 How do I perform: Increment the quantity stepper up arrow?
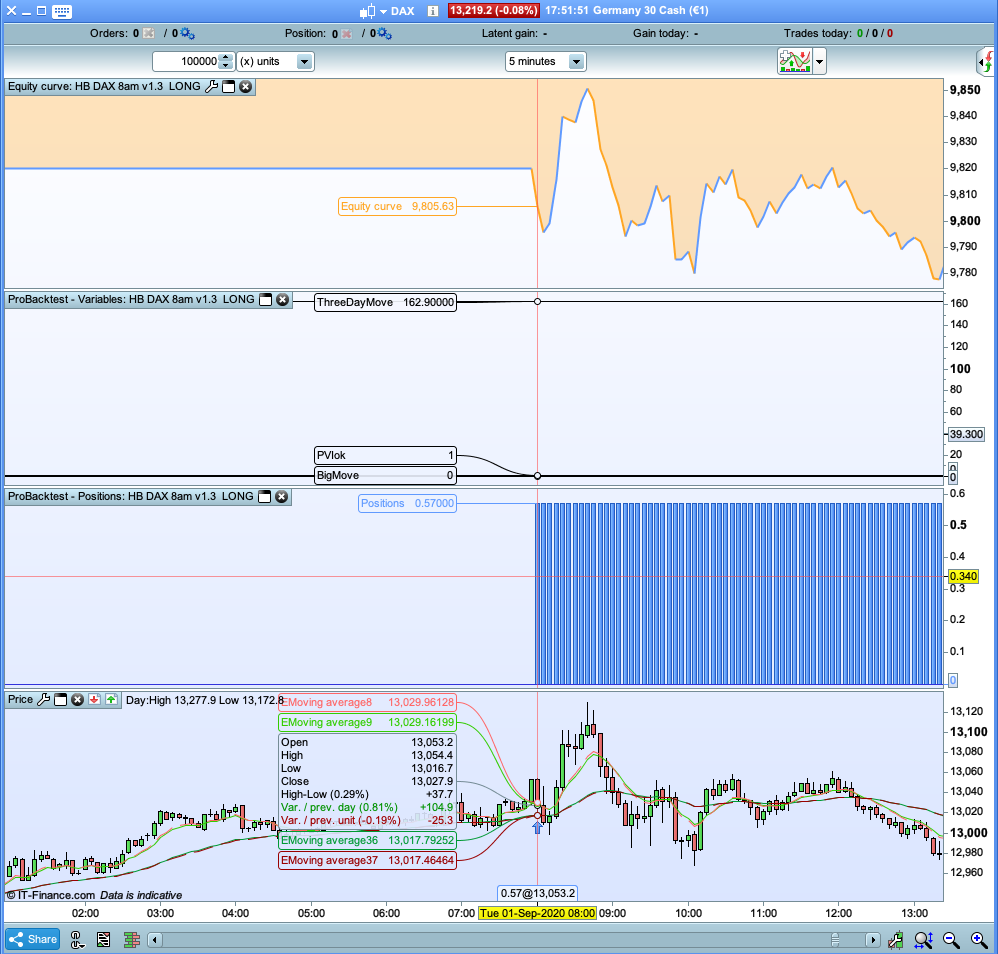[226, 57]
